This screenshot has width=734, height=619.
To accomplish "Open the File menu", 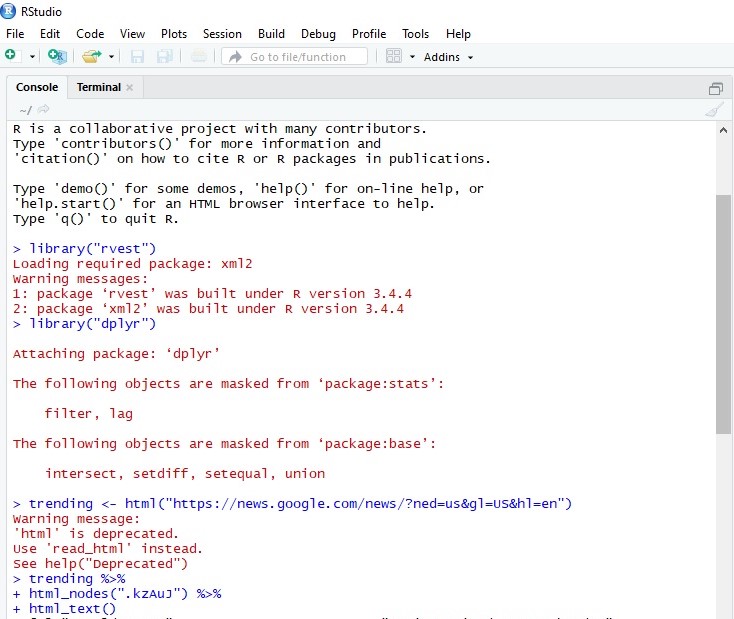I will tap(15, 34).
